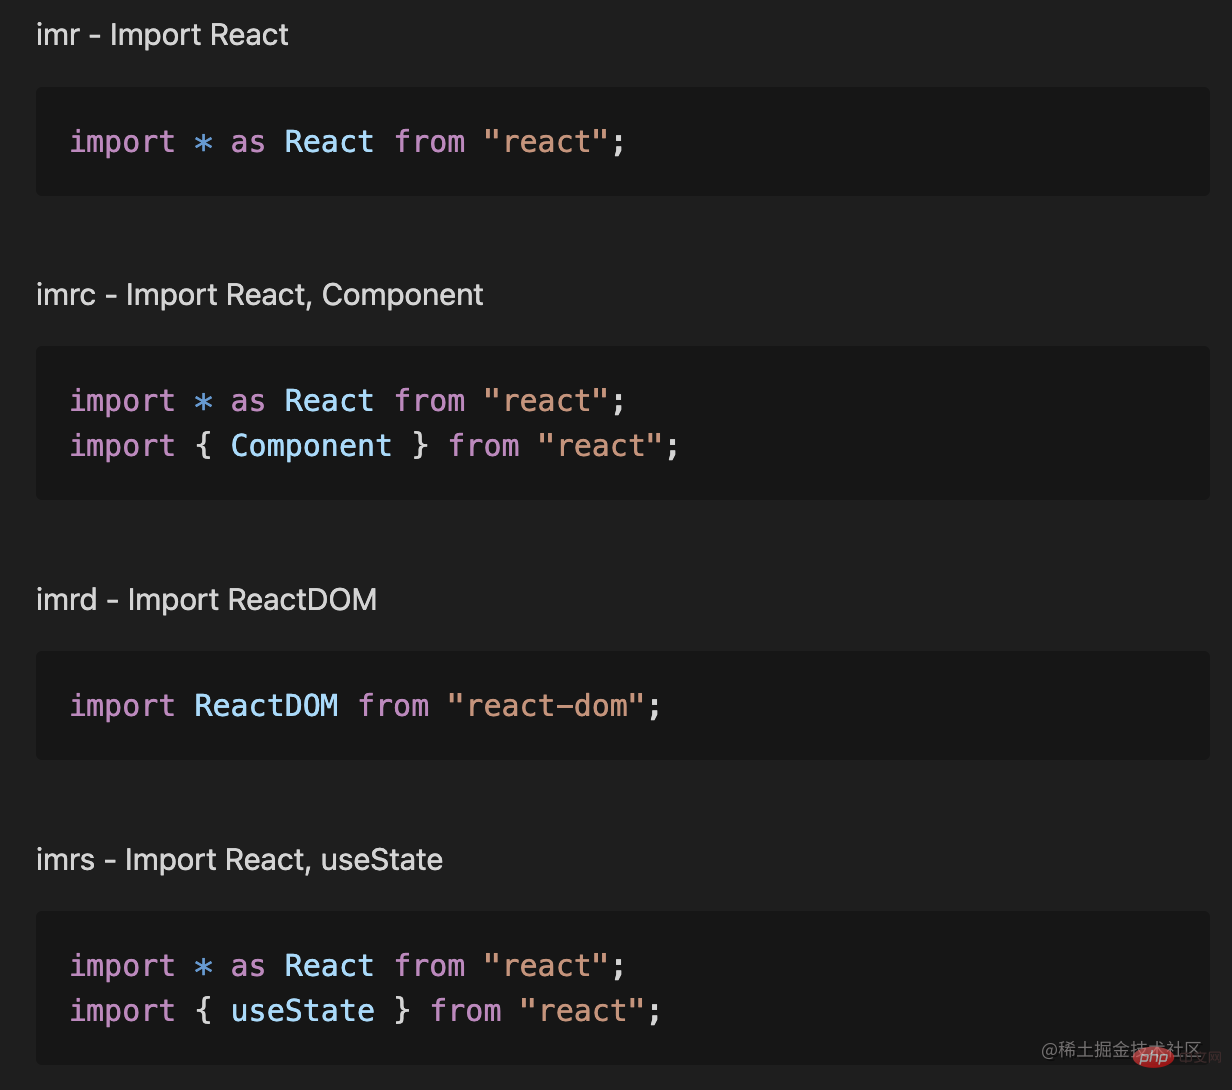Click the 'imrs - Import React, useState' heading

click(239, 860)
